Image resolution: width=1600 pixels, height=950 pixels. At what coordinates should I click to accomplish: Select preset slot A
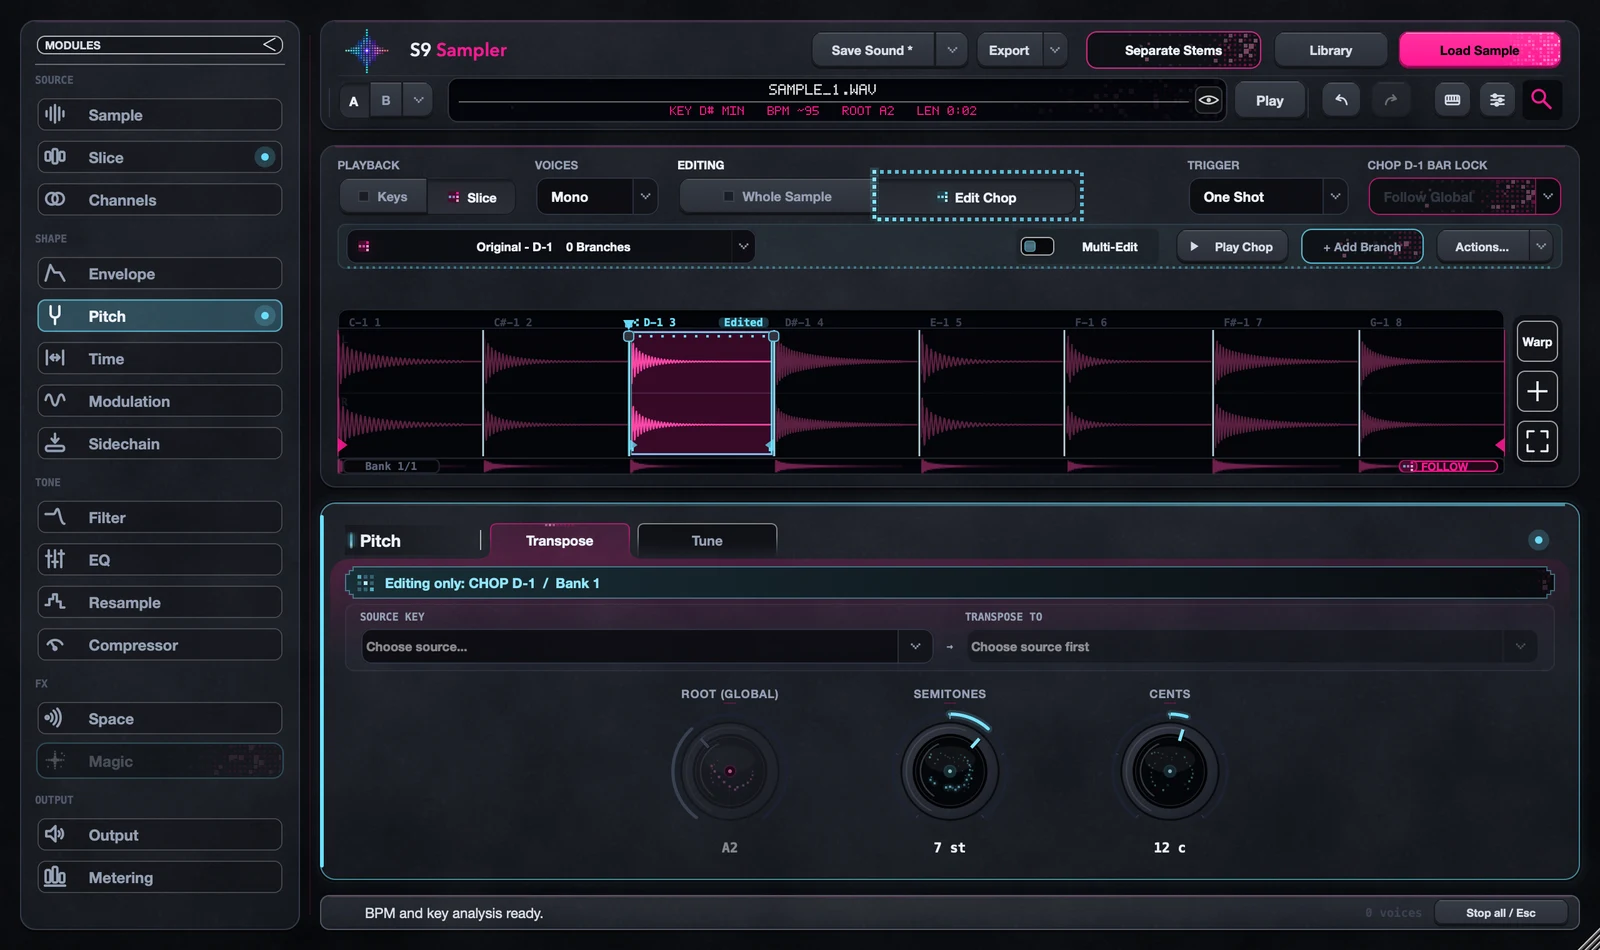(353, 101)
